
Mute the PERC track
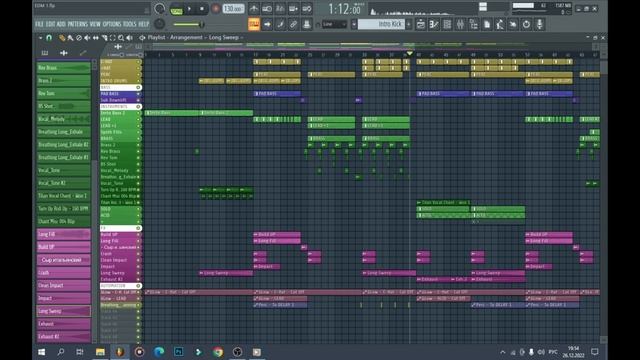138,75
